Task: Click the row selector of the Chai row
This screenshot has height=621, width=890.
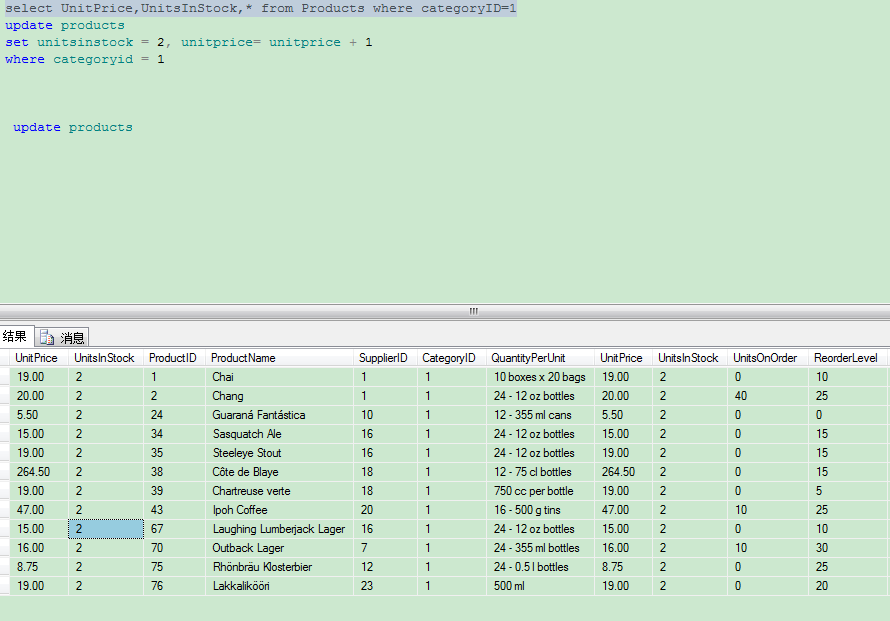Action: (5, 377)
